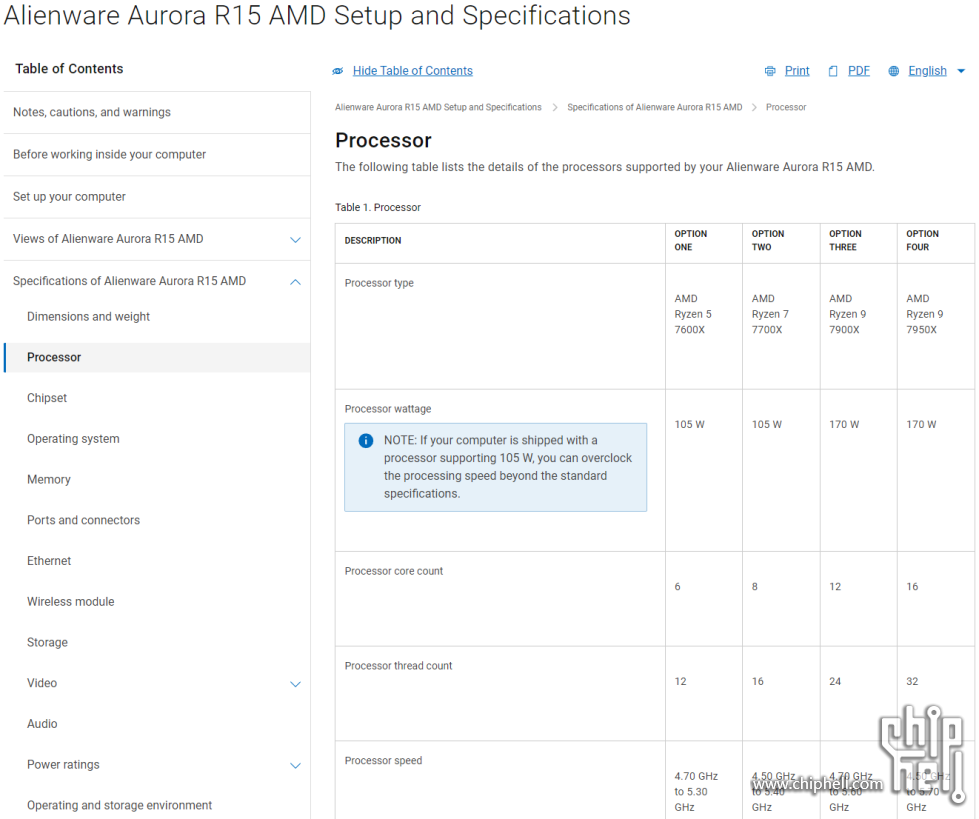Click the globe language icon
The height and width of the screenshot is (819, 979).
point(894,71)
